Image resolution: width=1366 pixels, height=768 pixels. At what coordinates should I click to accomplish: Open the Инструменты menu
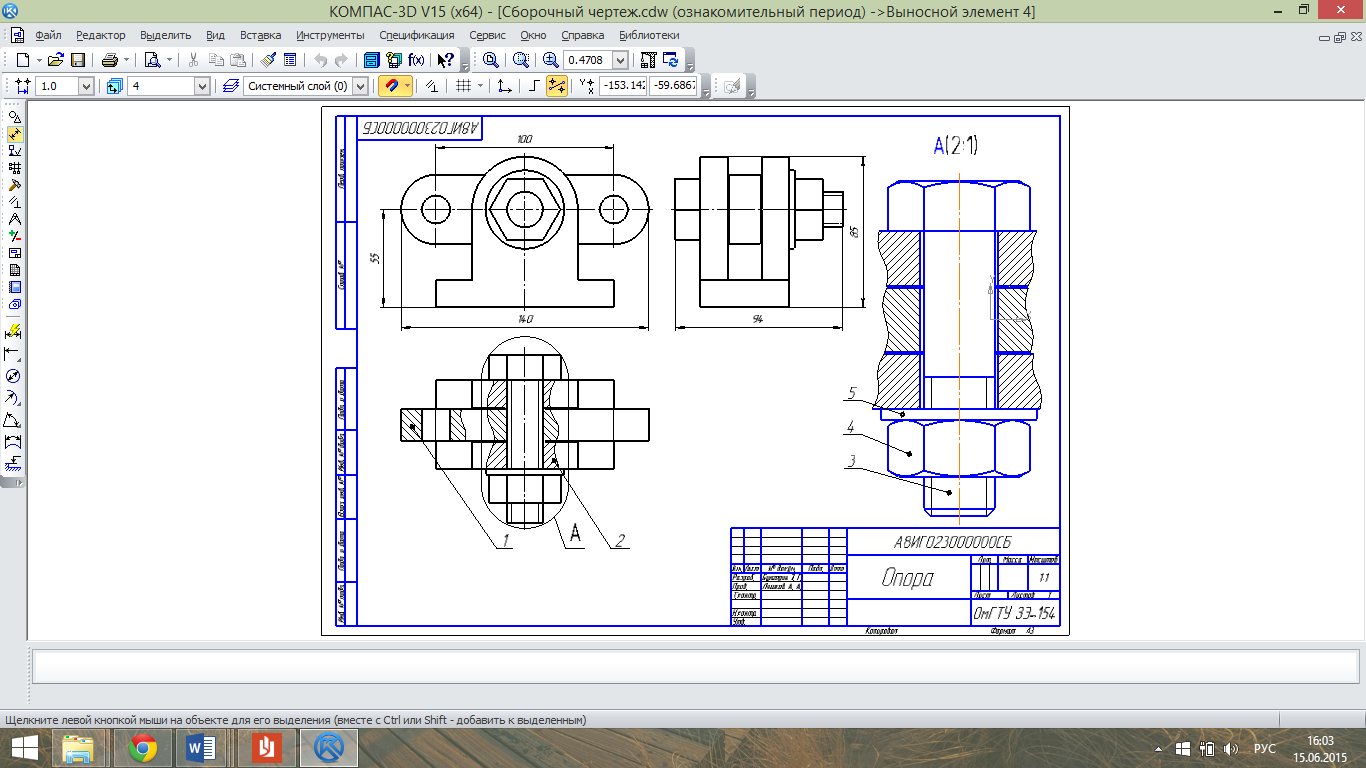pyautogui.click(x=330, y=35)
